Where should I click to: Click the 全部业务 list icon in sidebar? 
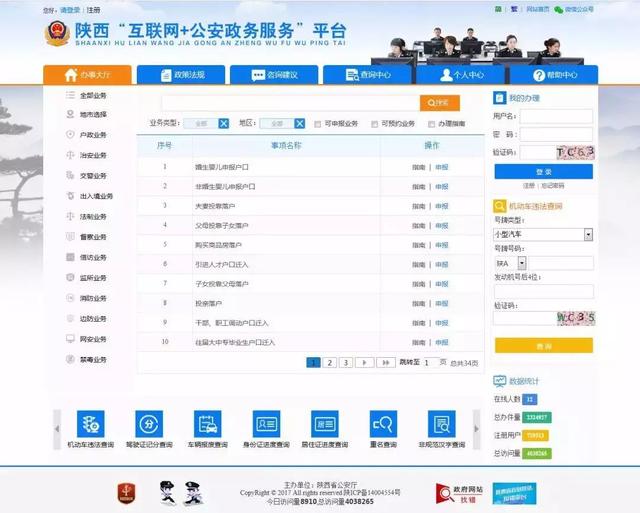(70, 95)
